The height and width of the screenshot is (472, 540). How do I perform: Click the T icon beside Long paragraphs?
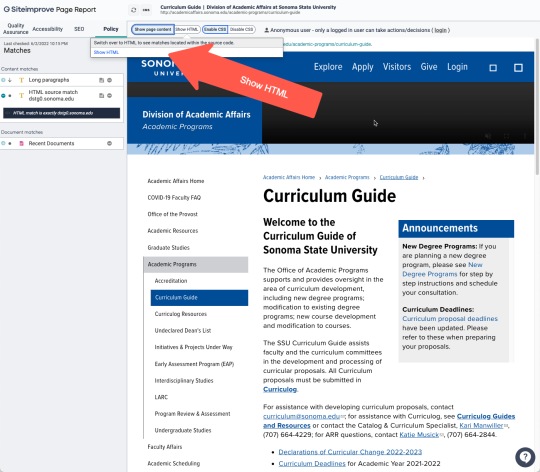click(x=21, y=80)
